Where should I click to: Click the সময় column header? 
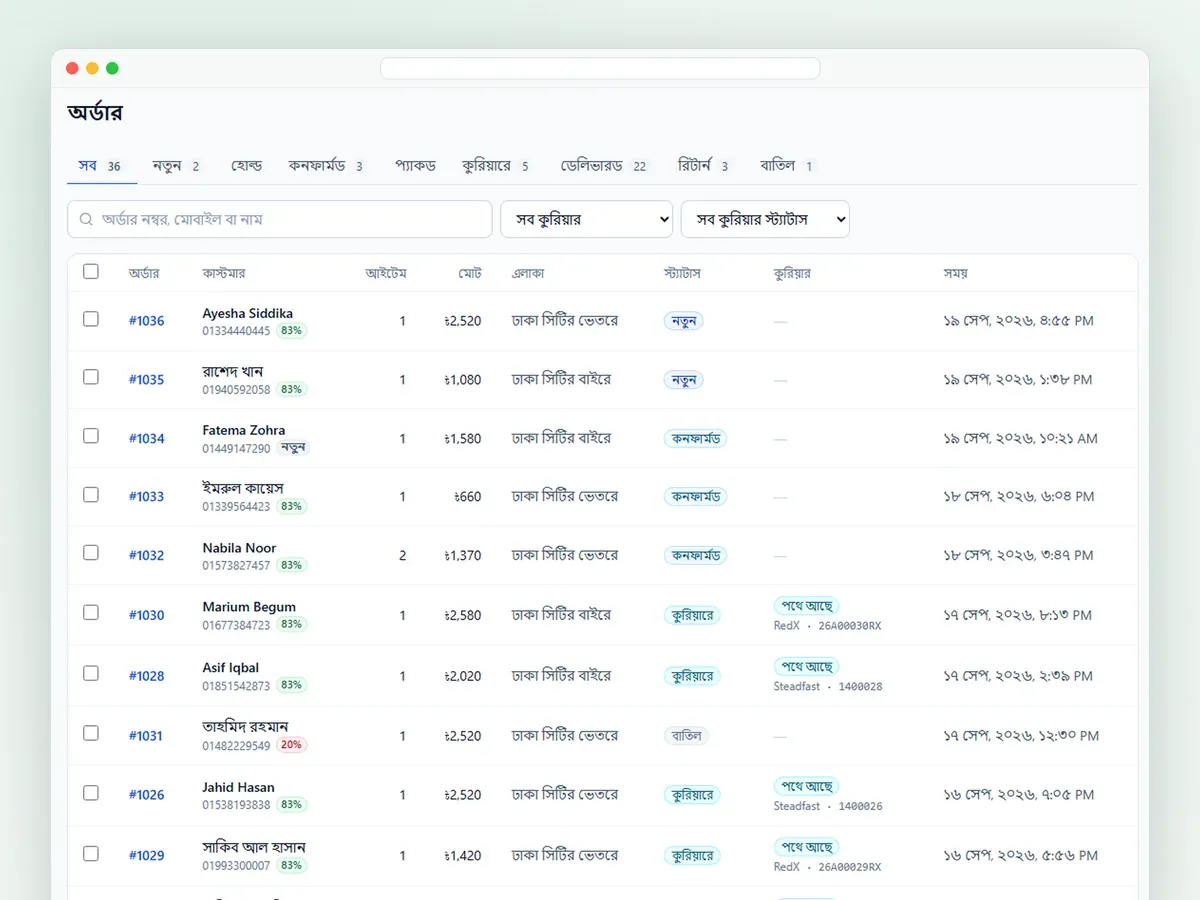(955, 272)
